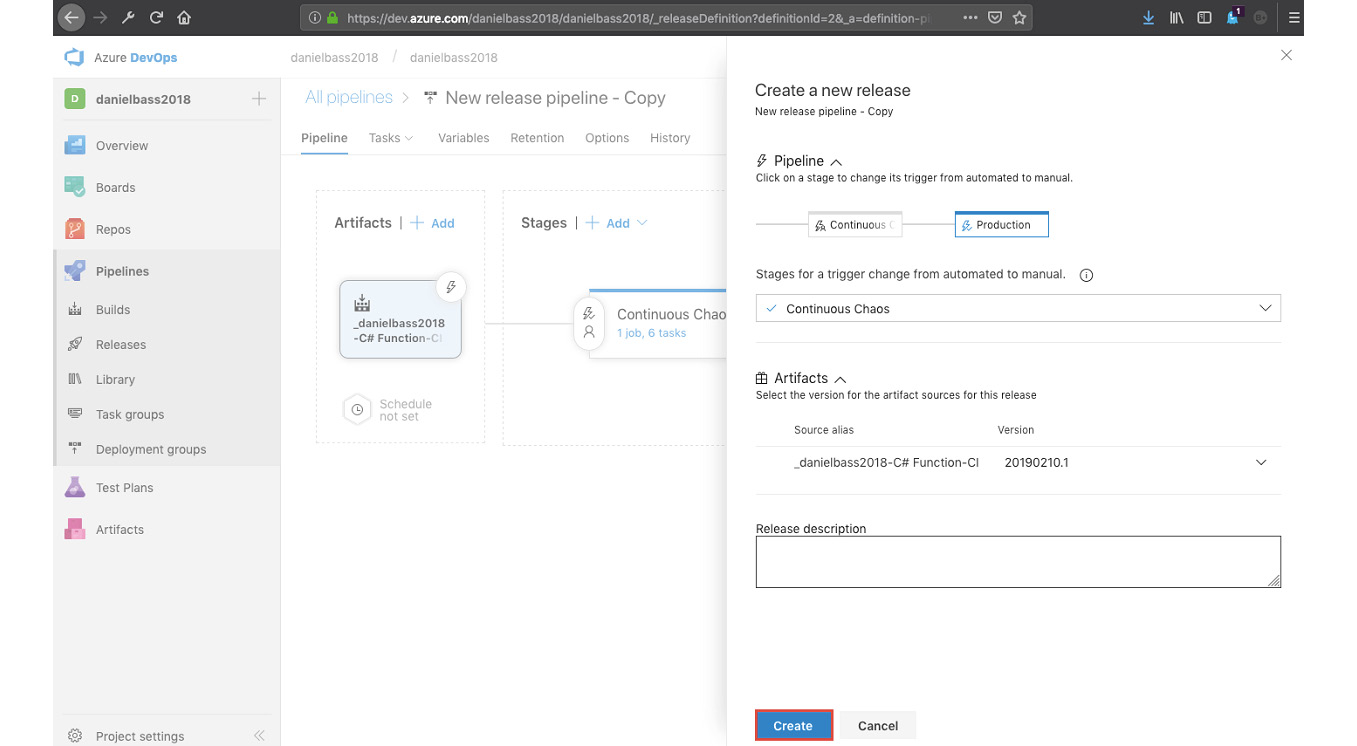Click Add next to Artifacts

(x=432, y=223)
